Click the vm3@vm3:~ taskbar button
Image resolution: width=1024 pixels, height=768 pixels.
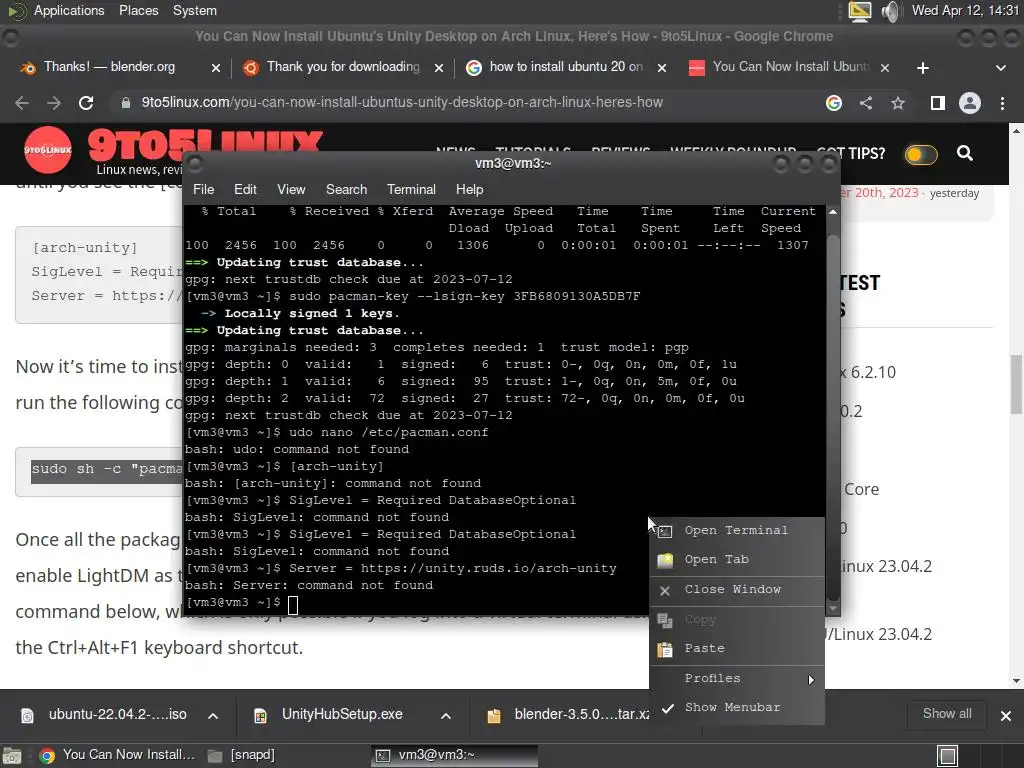(x=455, y=756)
